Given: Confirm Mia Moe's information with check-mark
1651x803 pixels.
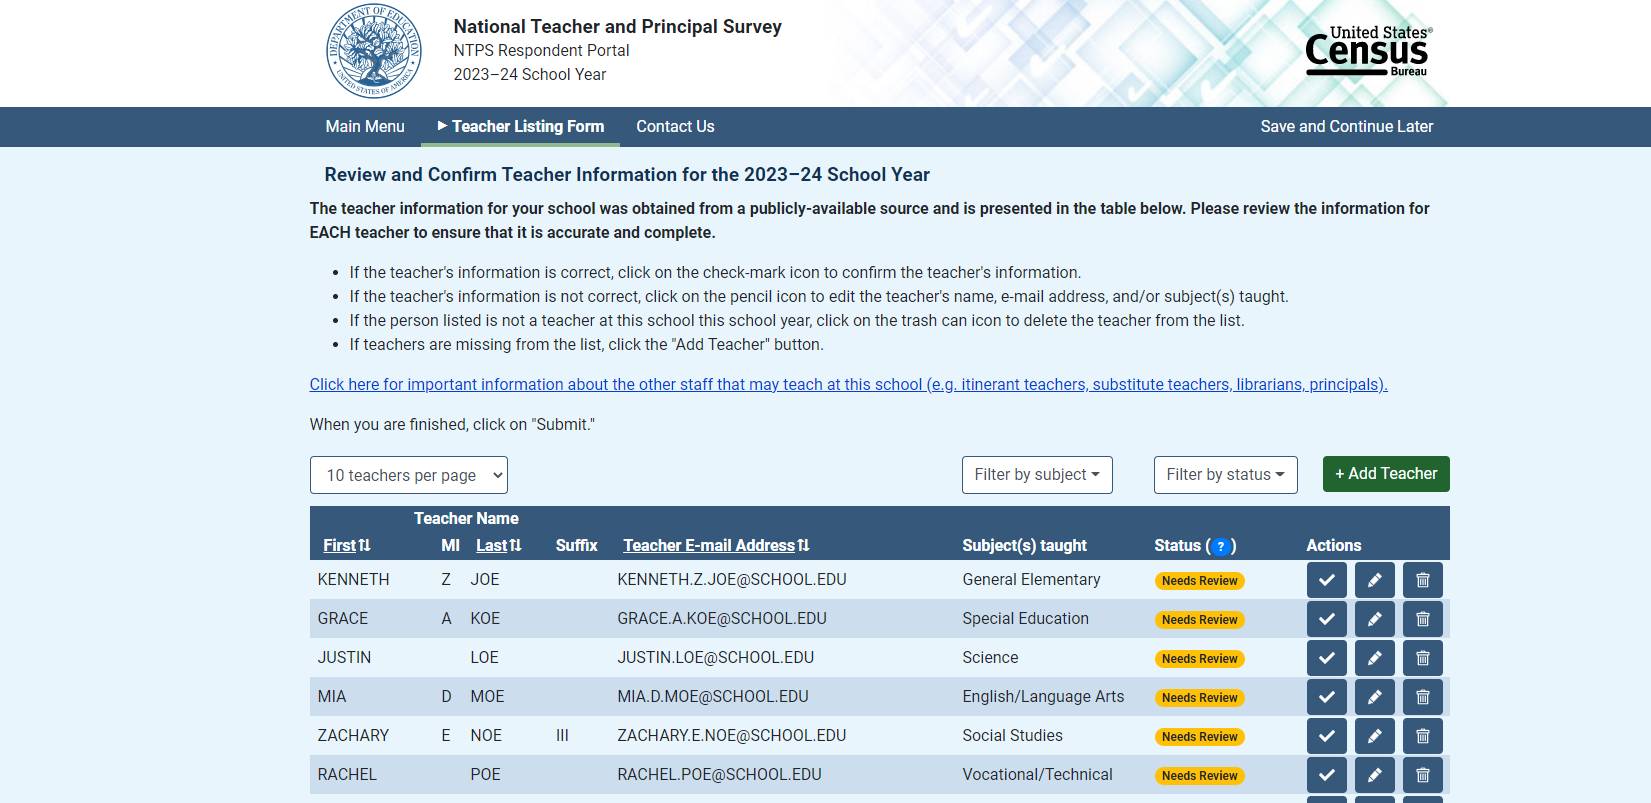Looking at the screenshot, I should point(1326,697).
